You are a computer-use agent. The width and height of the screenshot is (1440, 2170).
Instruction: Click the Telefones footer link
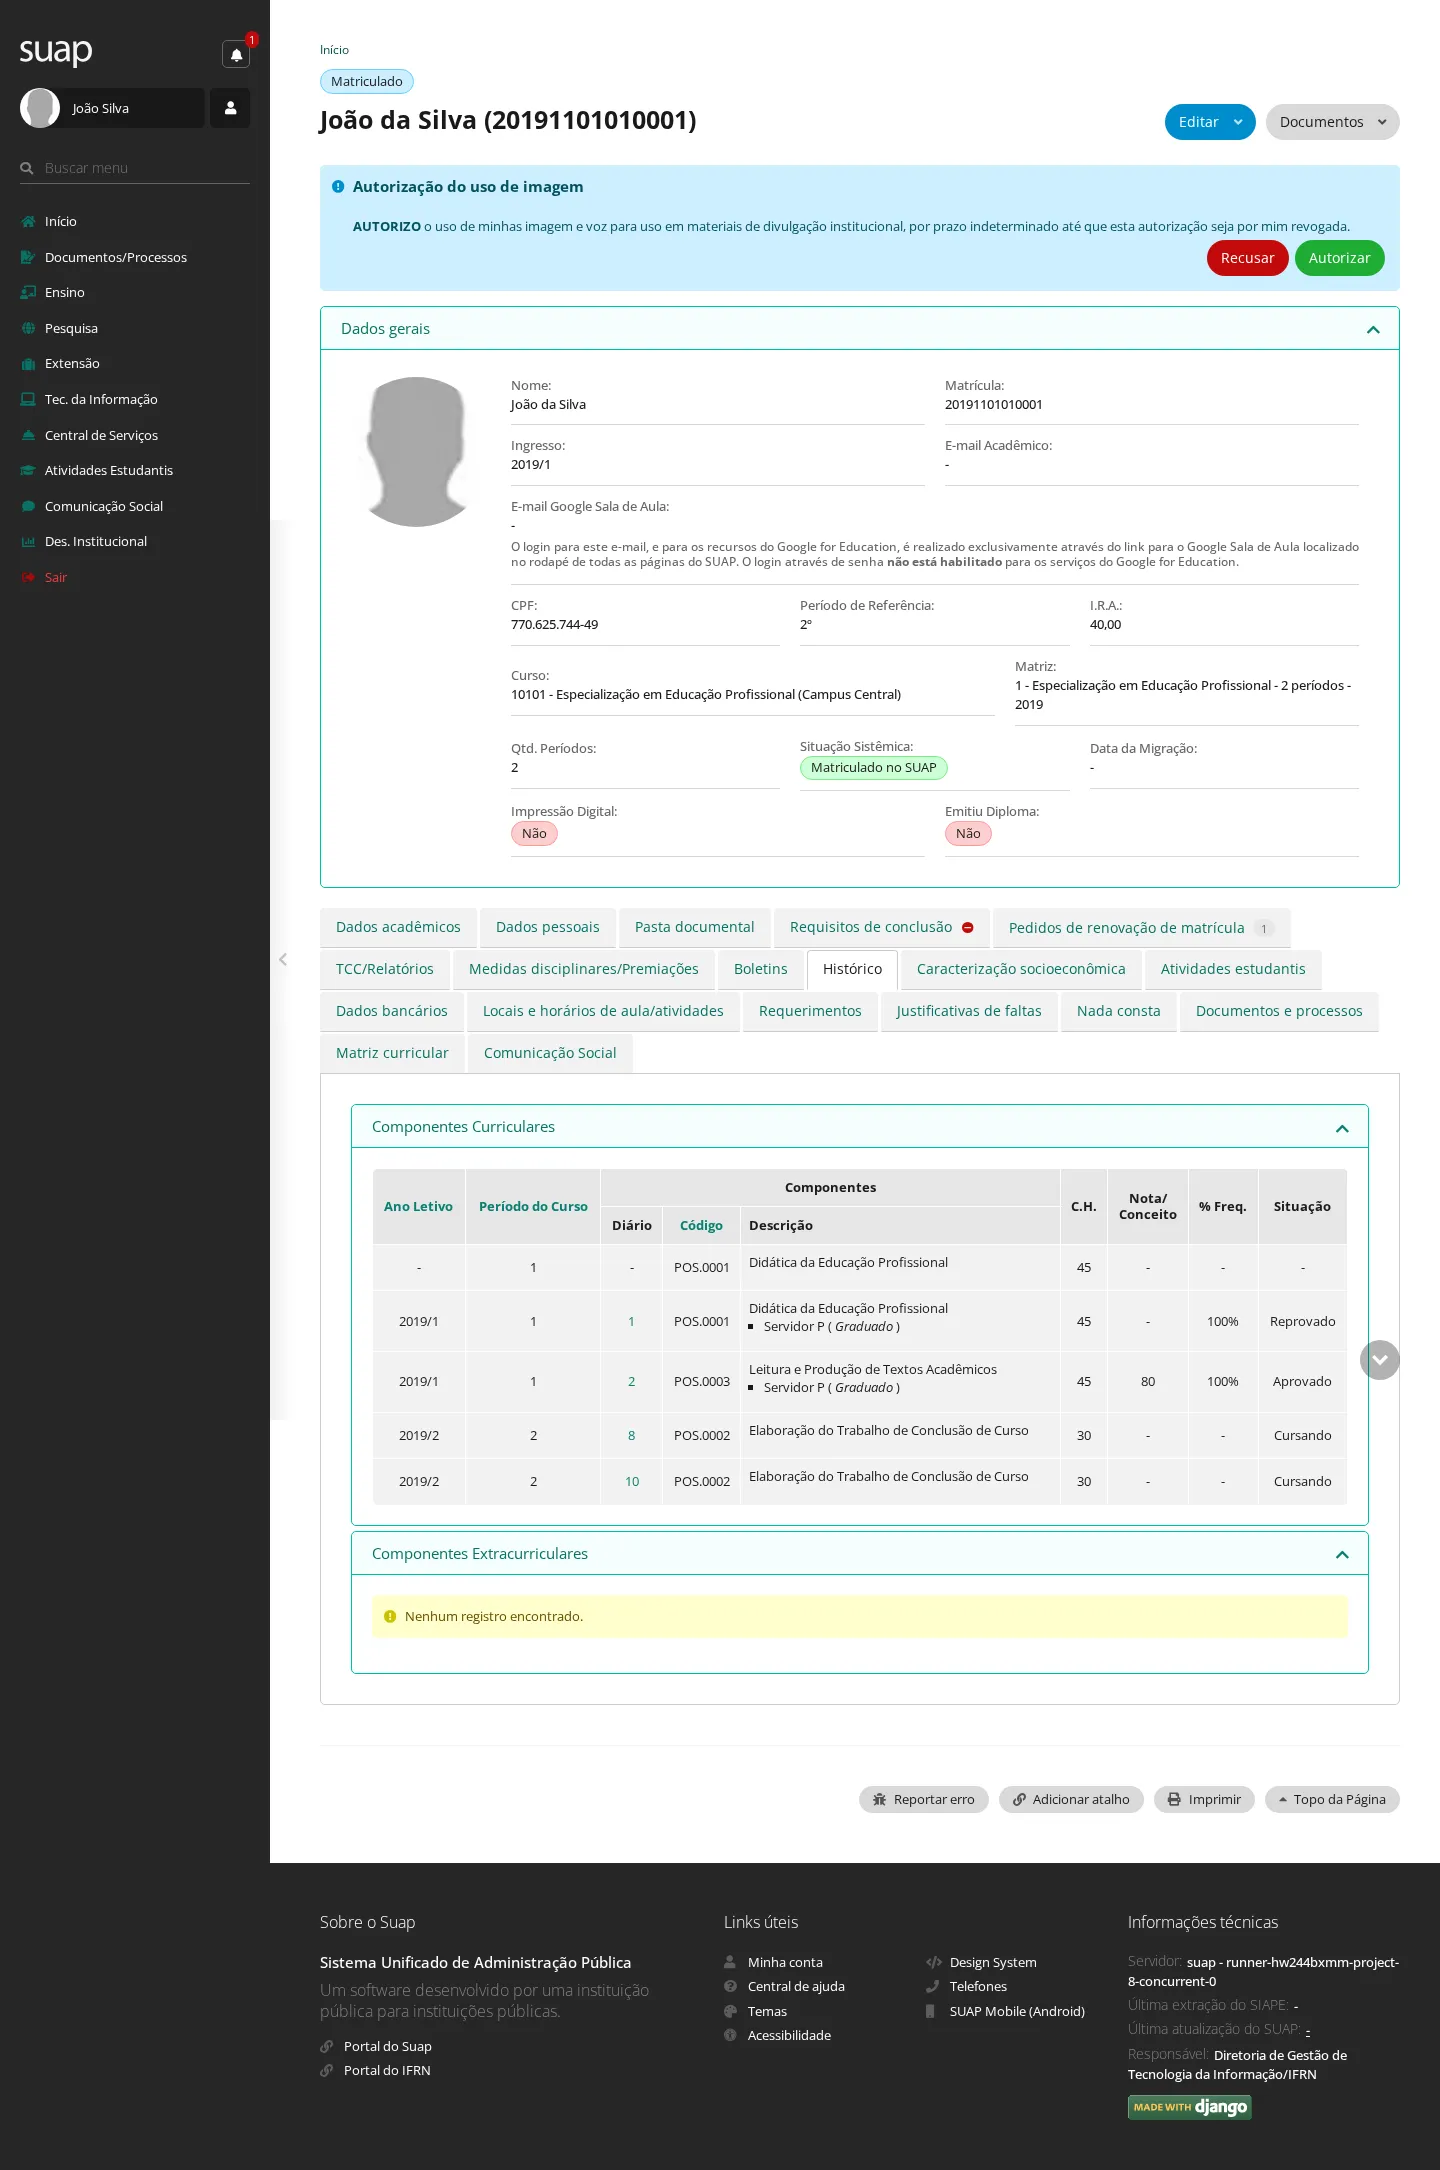(x=978, y=1986)
